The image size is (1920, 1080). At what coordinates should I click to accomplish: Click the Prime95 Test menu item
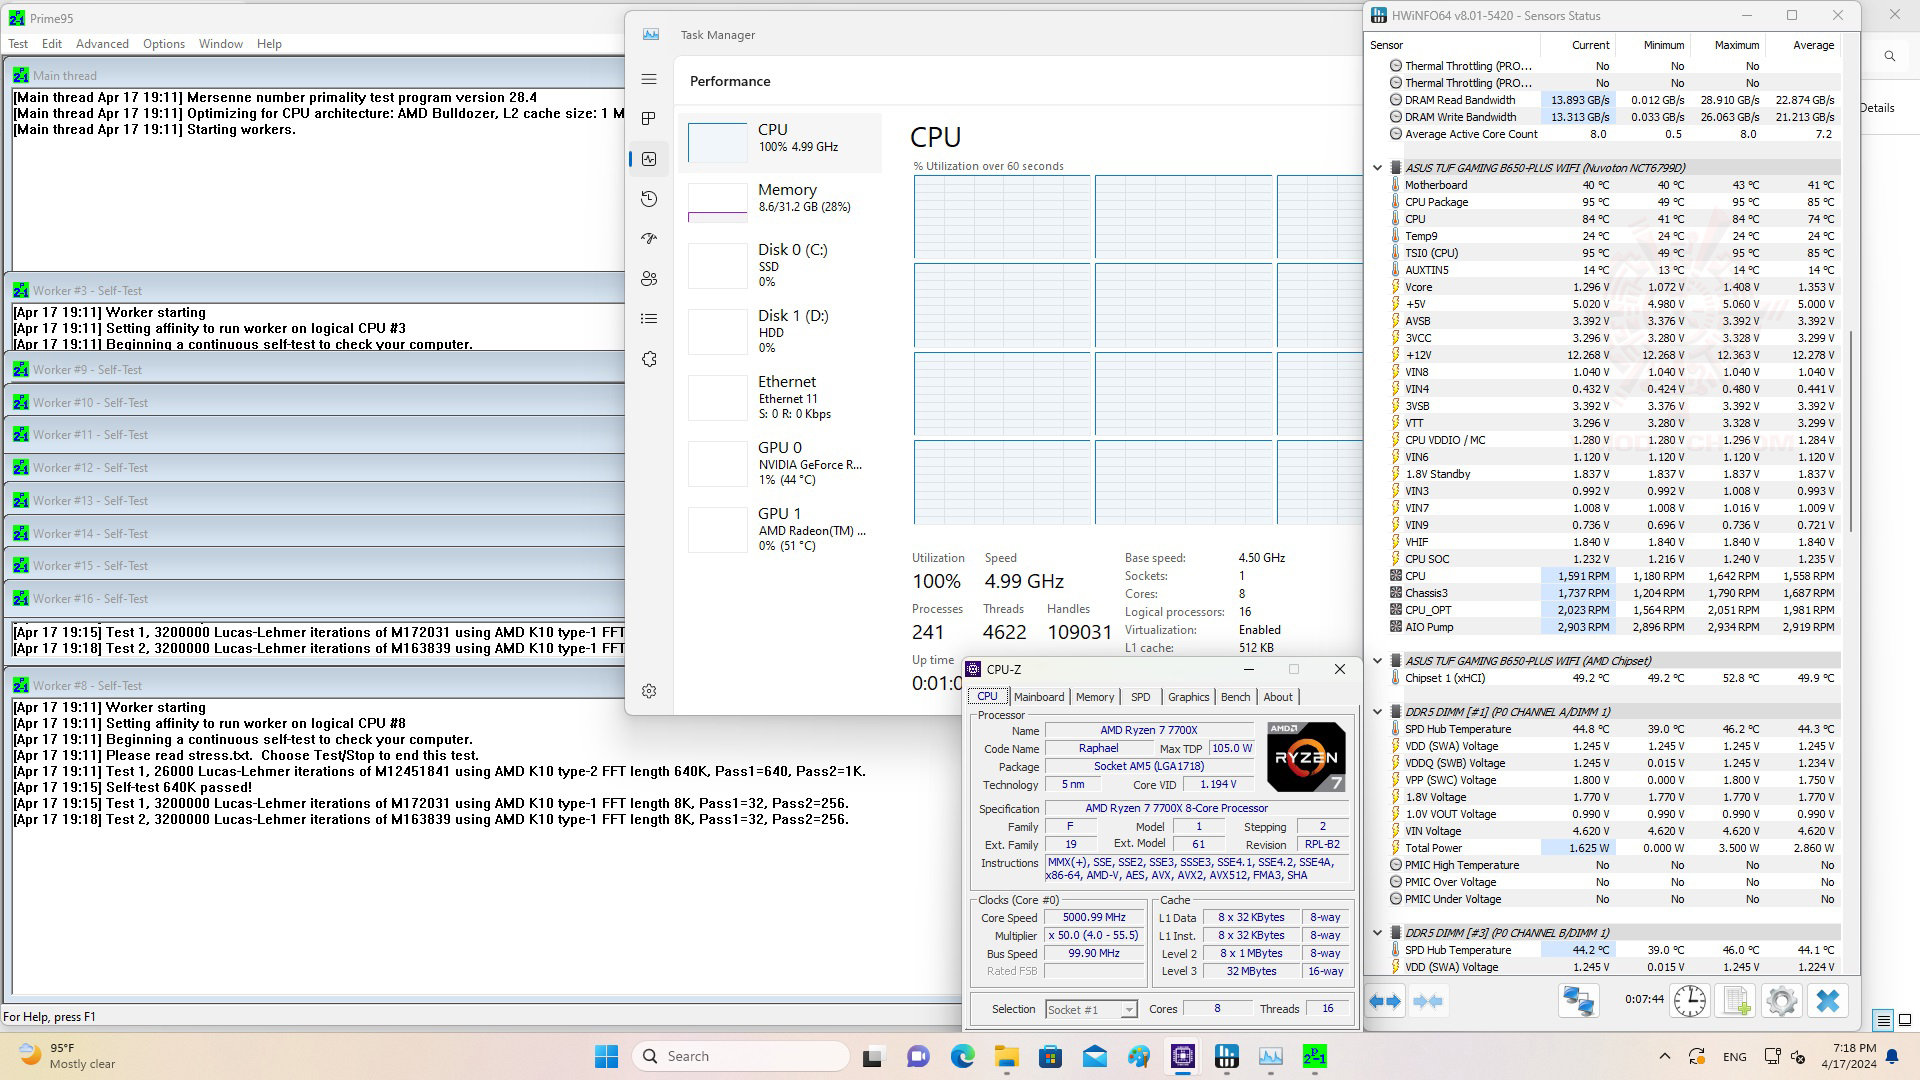coord(18,44)
